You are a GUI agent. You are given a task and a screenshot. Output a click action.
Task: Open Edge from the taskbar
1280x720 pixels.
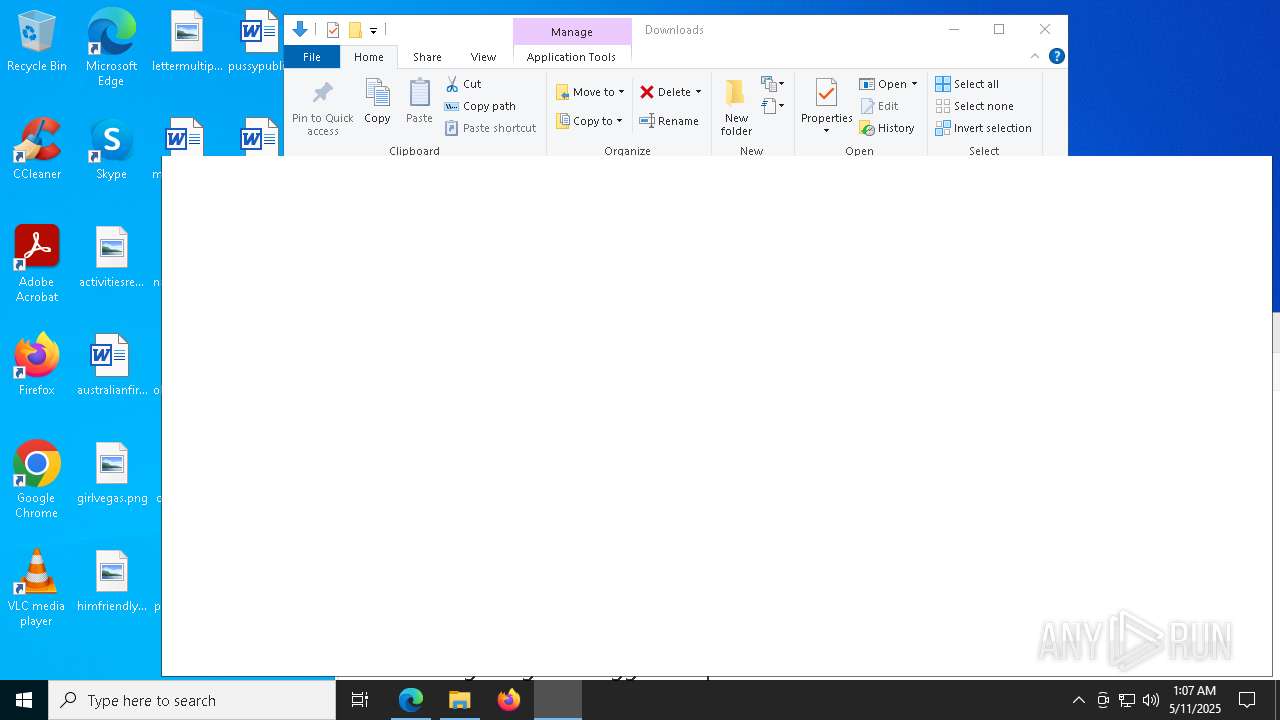[x=411, y=700]
